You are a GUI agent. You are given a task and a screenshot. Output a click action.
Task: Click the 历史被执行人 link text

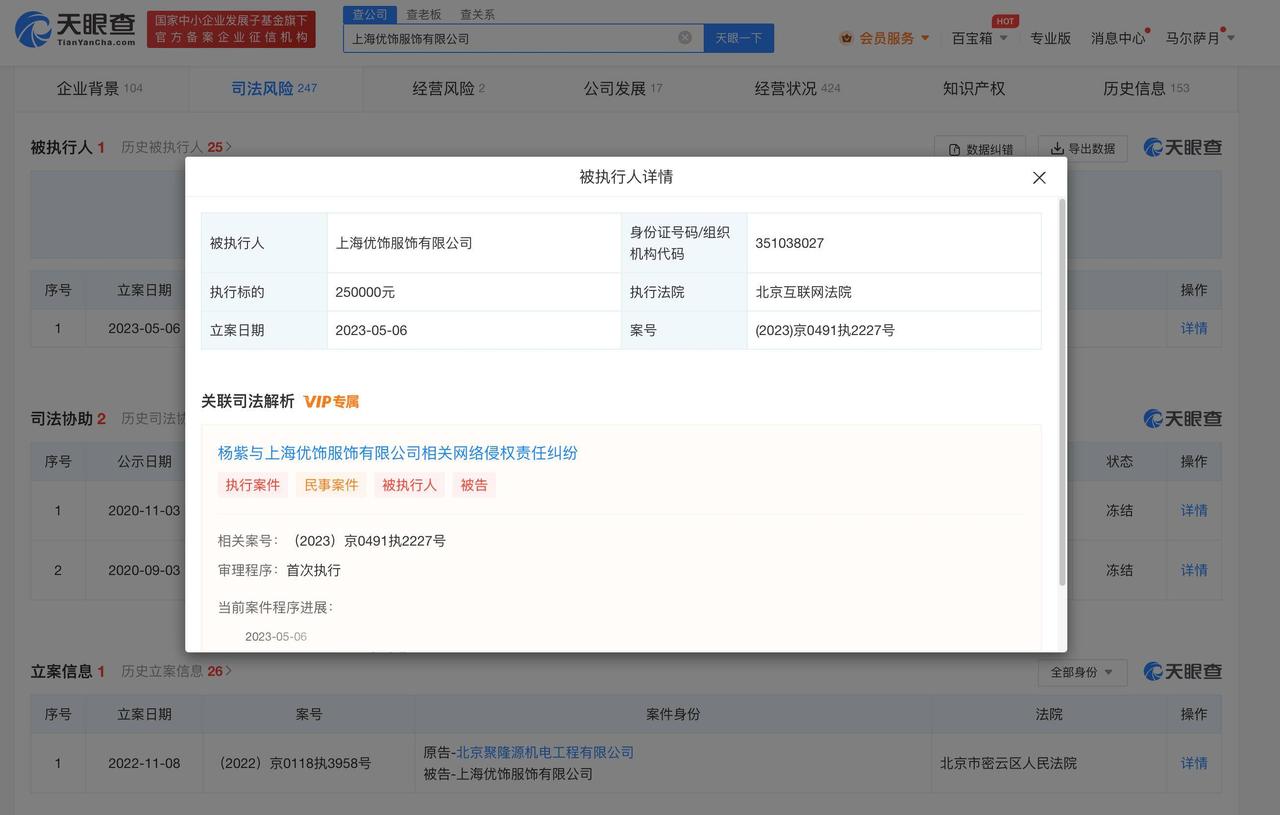pos(161,147)
